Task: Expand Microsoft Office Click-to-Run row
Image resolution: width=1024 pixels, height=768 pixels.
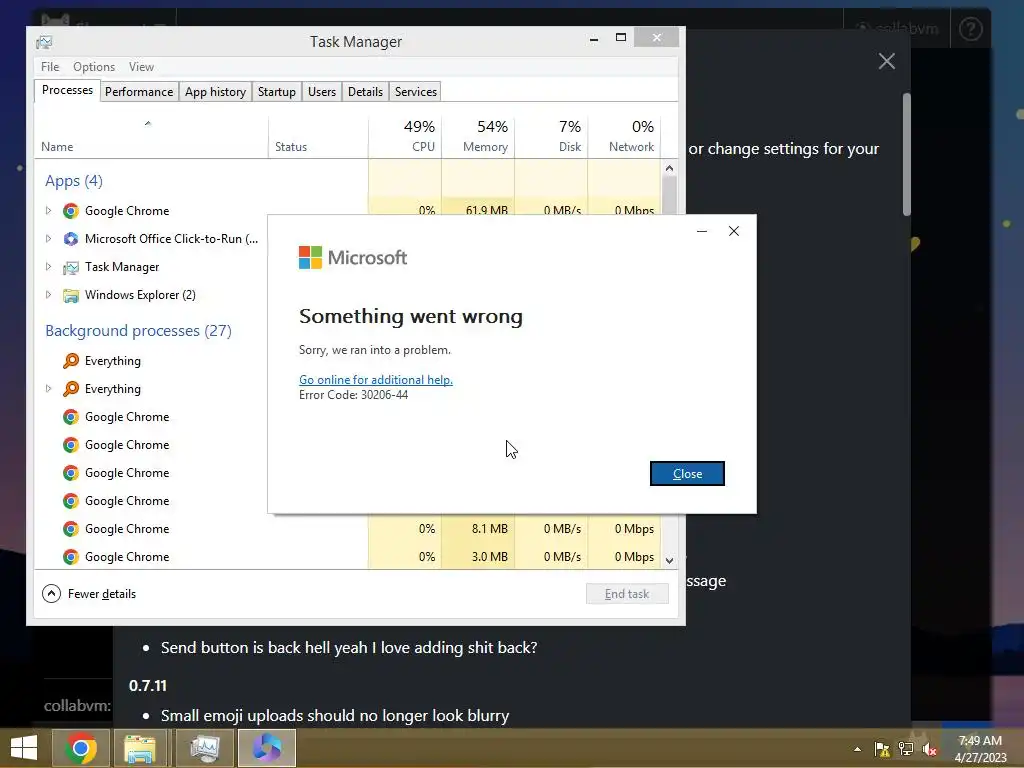Action: [x=48, y=239]
